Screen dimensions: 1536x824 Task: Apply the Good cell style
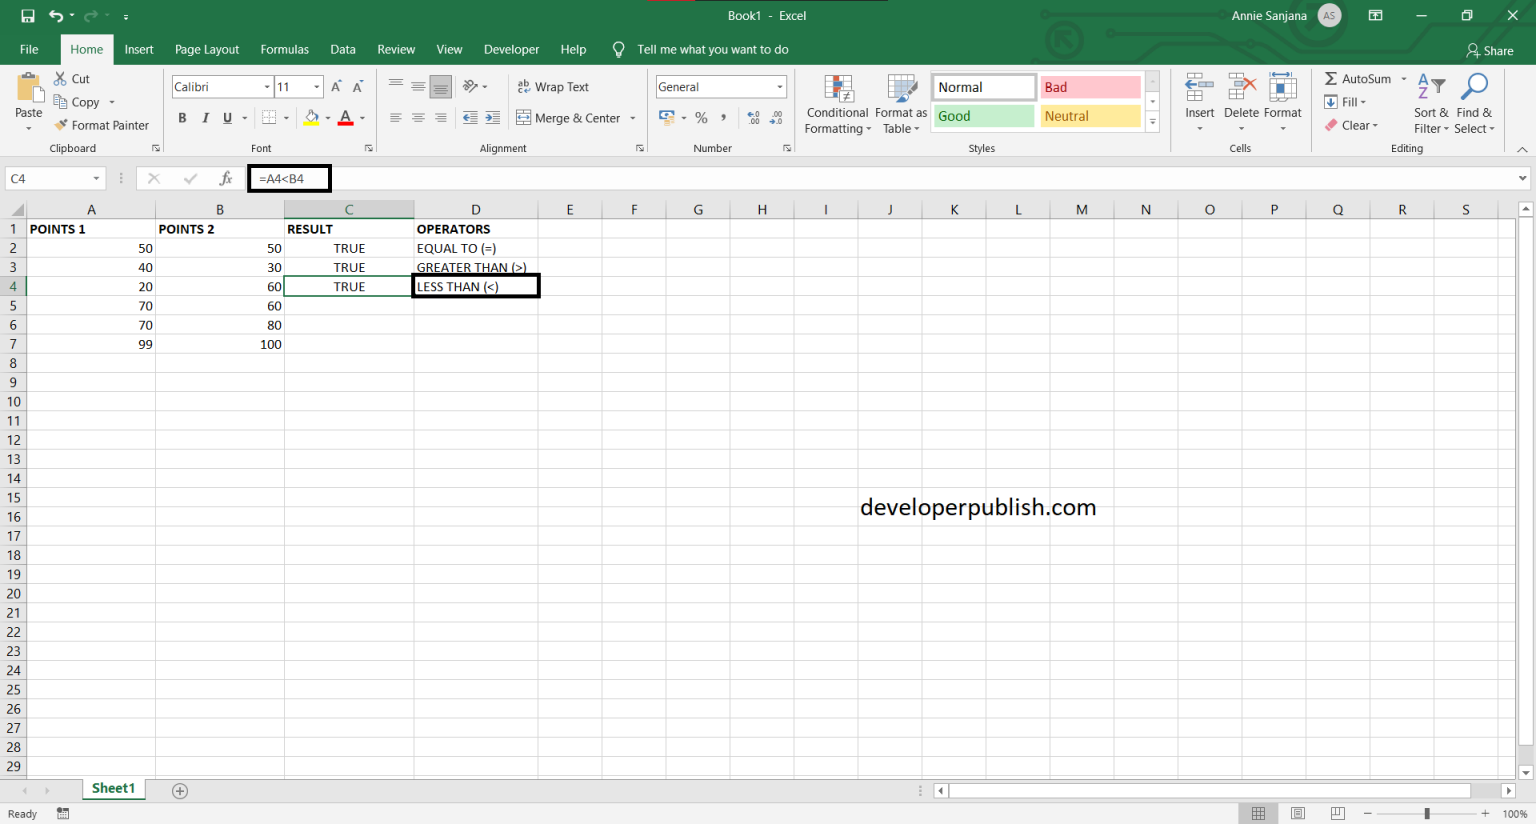point(984,116)
